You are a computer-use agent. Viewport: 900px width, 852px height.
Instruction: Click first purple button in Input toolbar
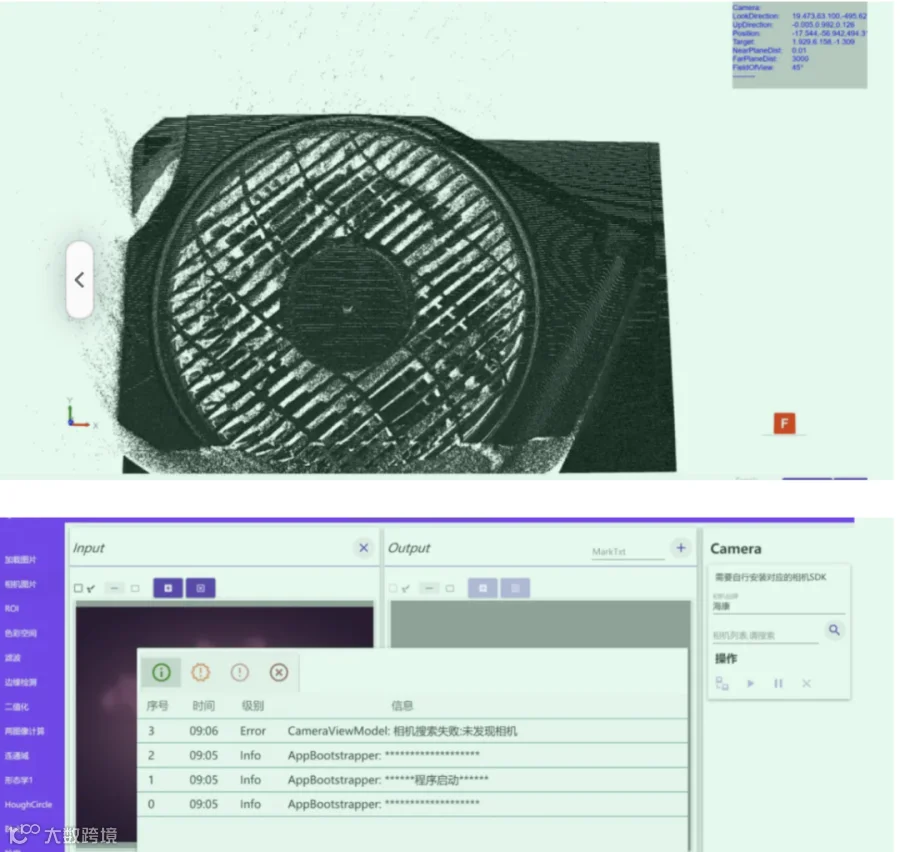[x=168, y=588]
